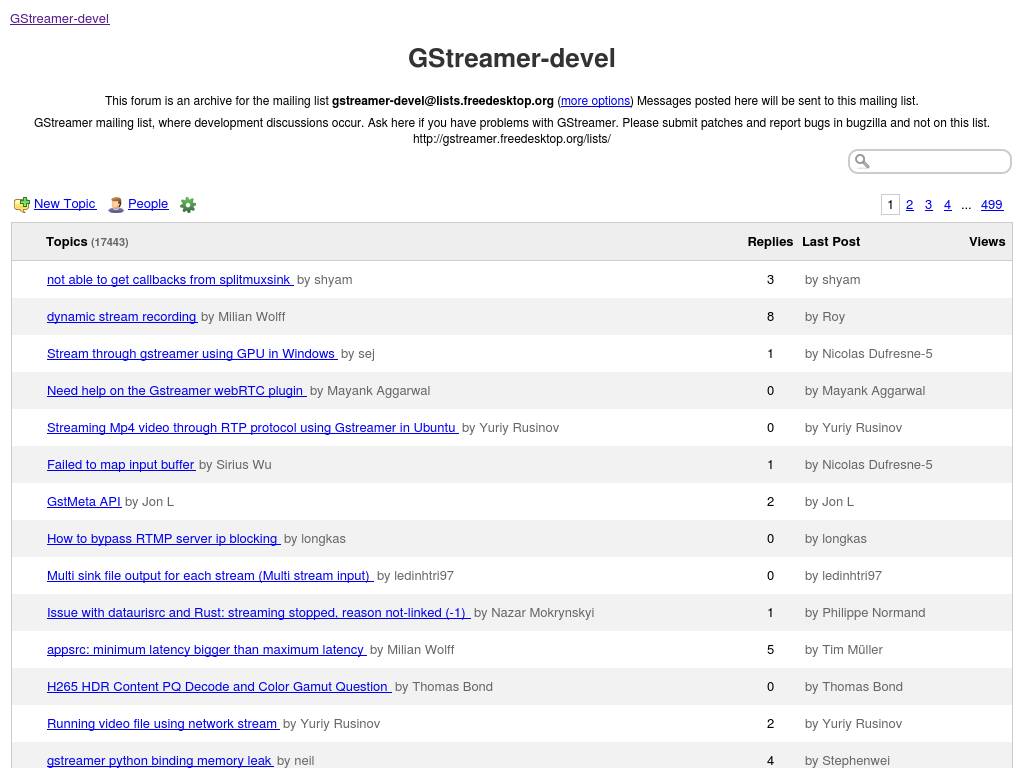Screen dimensions: 1024x768
Task: Click the http://gstreamer.freedesktop.org/lists/ URL text
Action: pyautogui.click(x=511, y=138)
